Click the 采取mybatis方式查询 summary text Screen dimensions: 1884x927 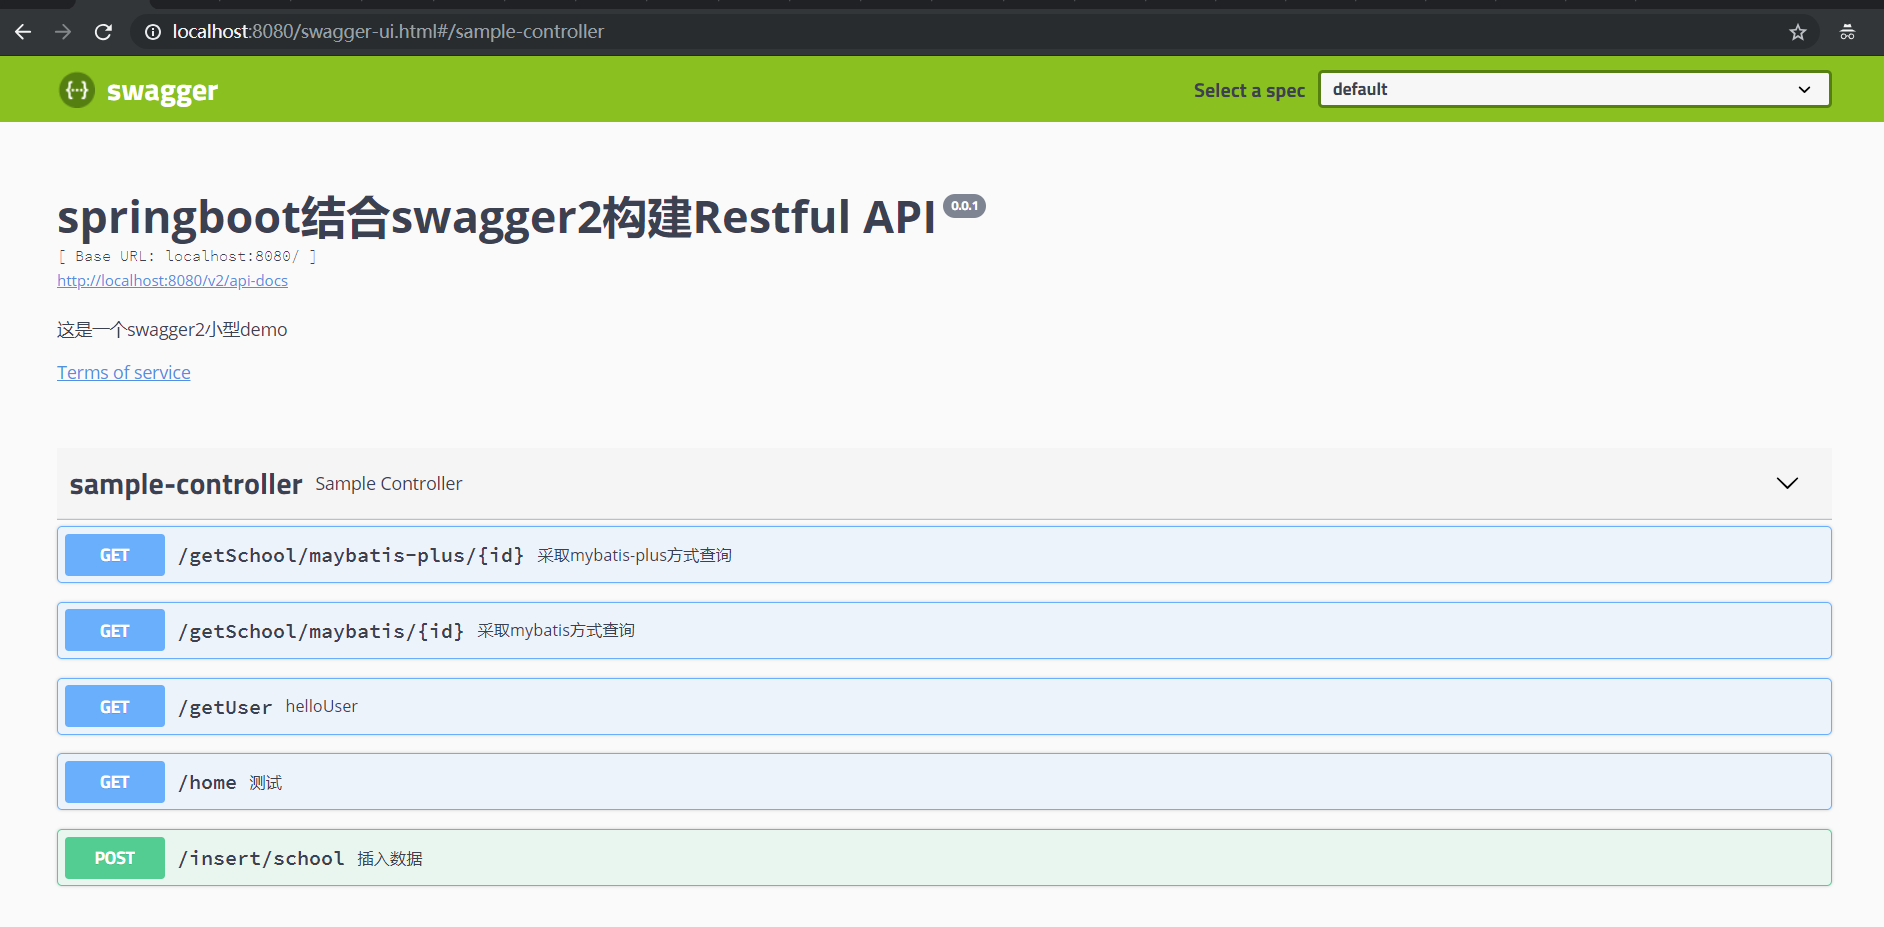coord(556,630)
